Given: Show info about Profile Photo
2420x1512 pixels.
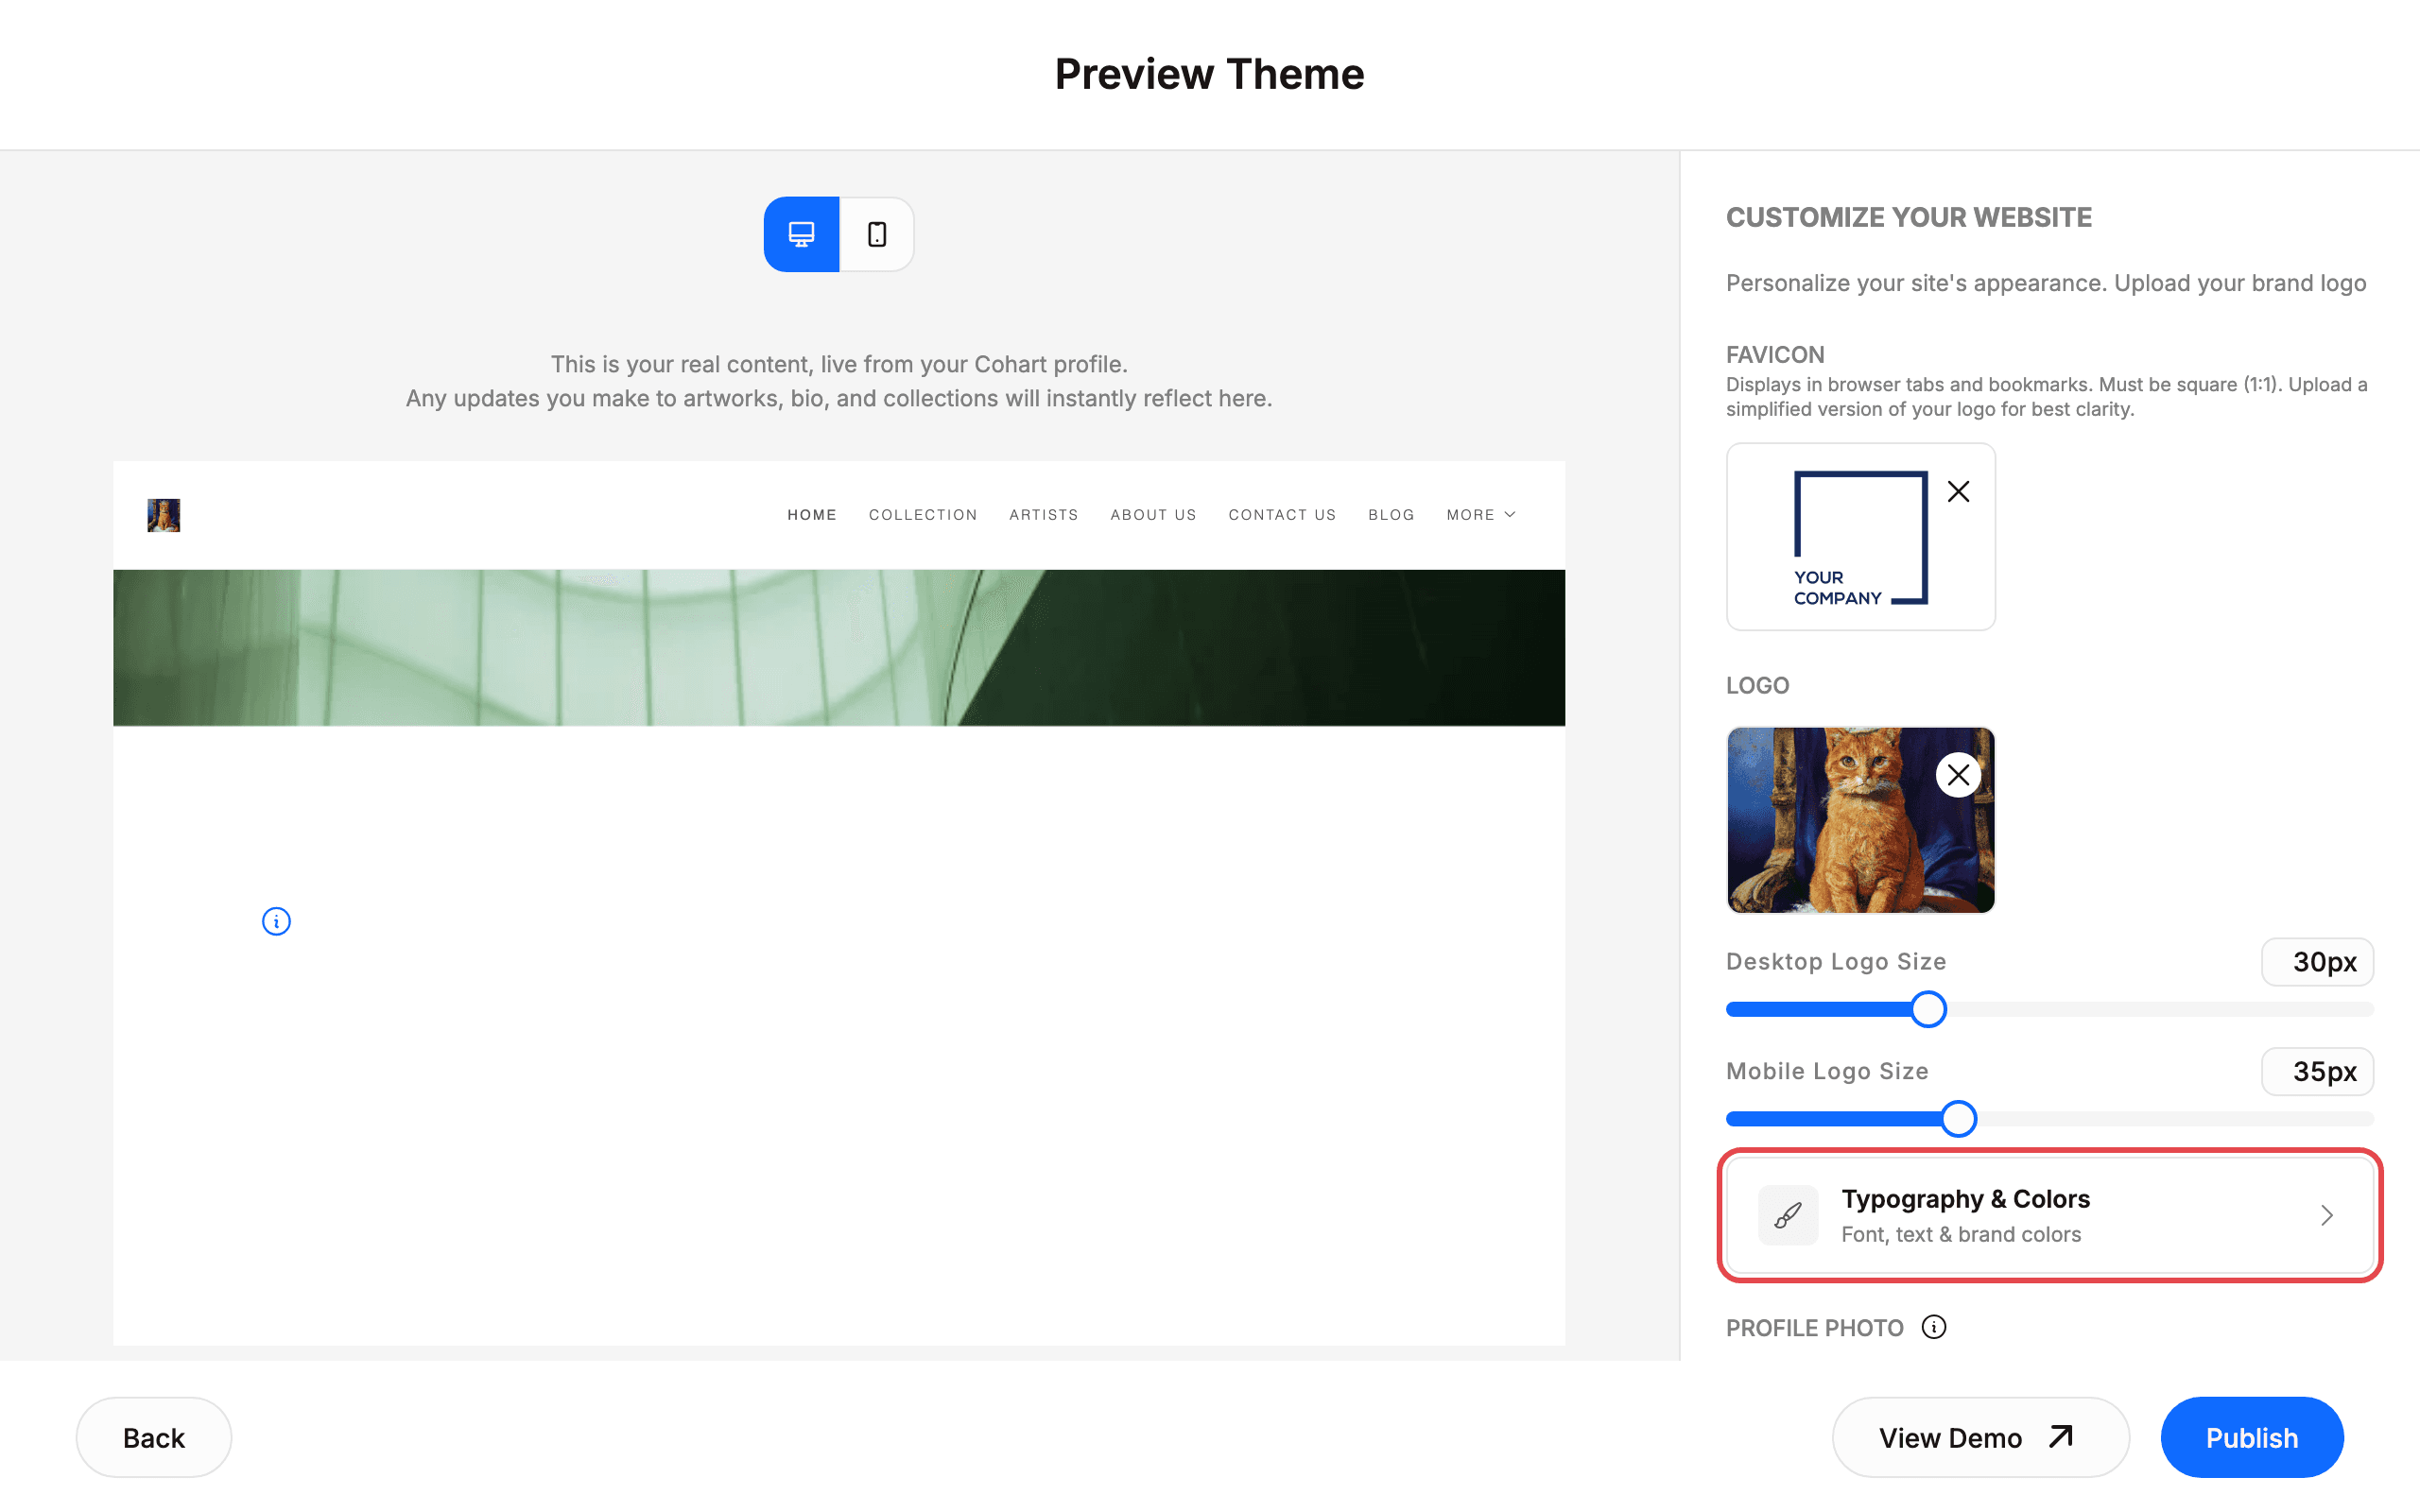Looking at the screenshot, I should click(1934, 1327).
